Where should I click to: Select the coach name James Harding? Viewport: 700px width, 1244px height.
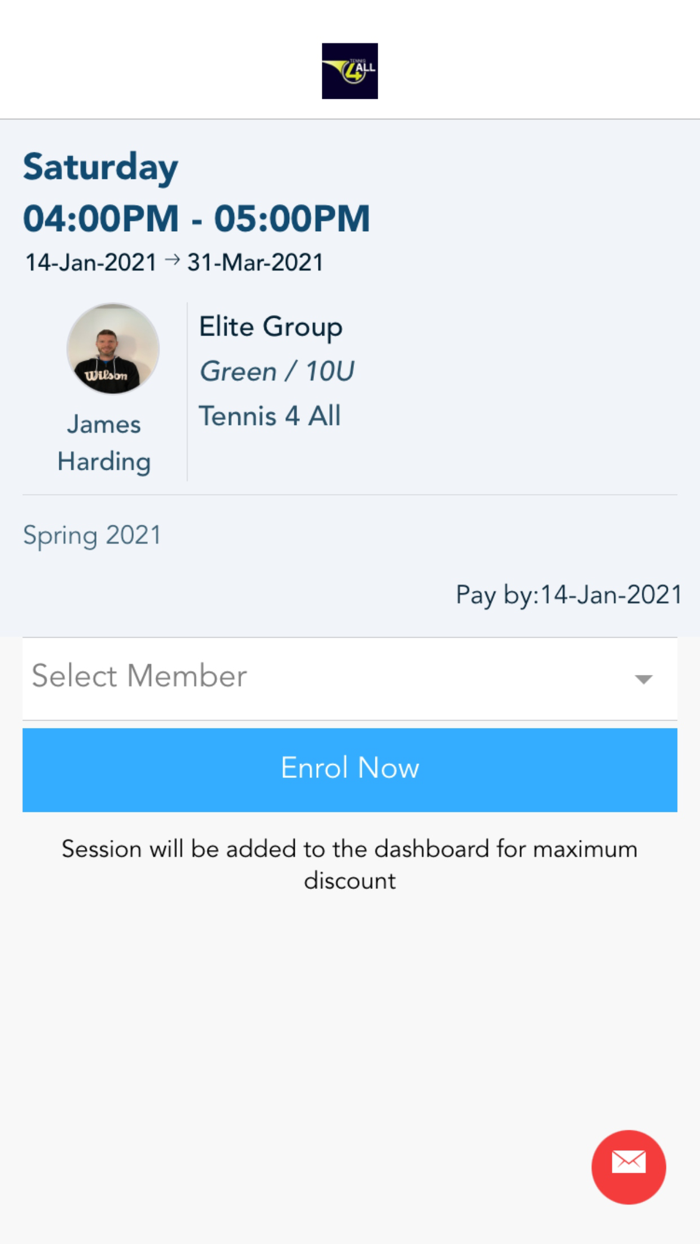[x=104, y=442]
